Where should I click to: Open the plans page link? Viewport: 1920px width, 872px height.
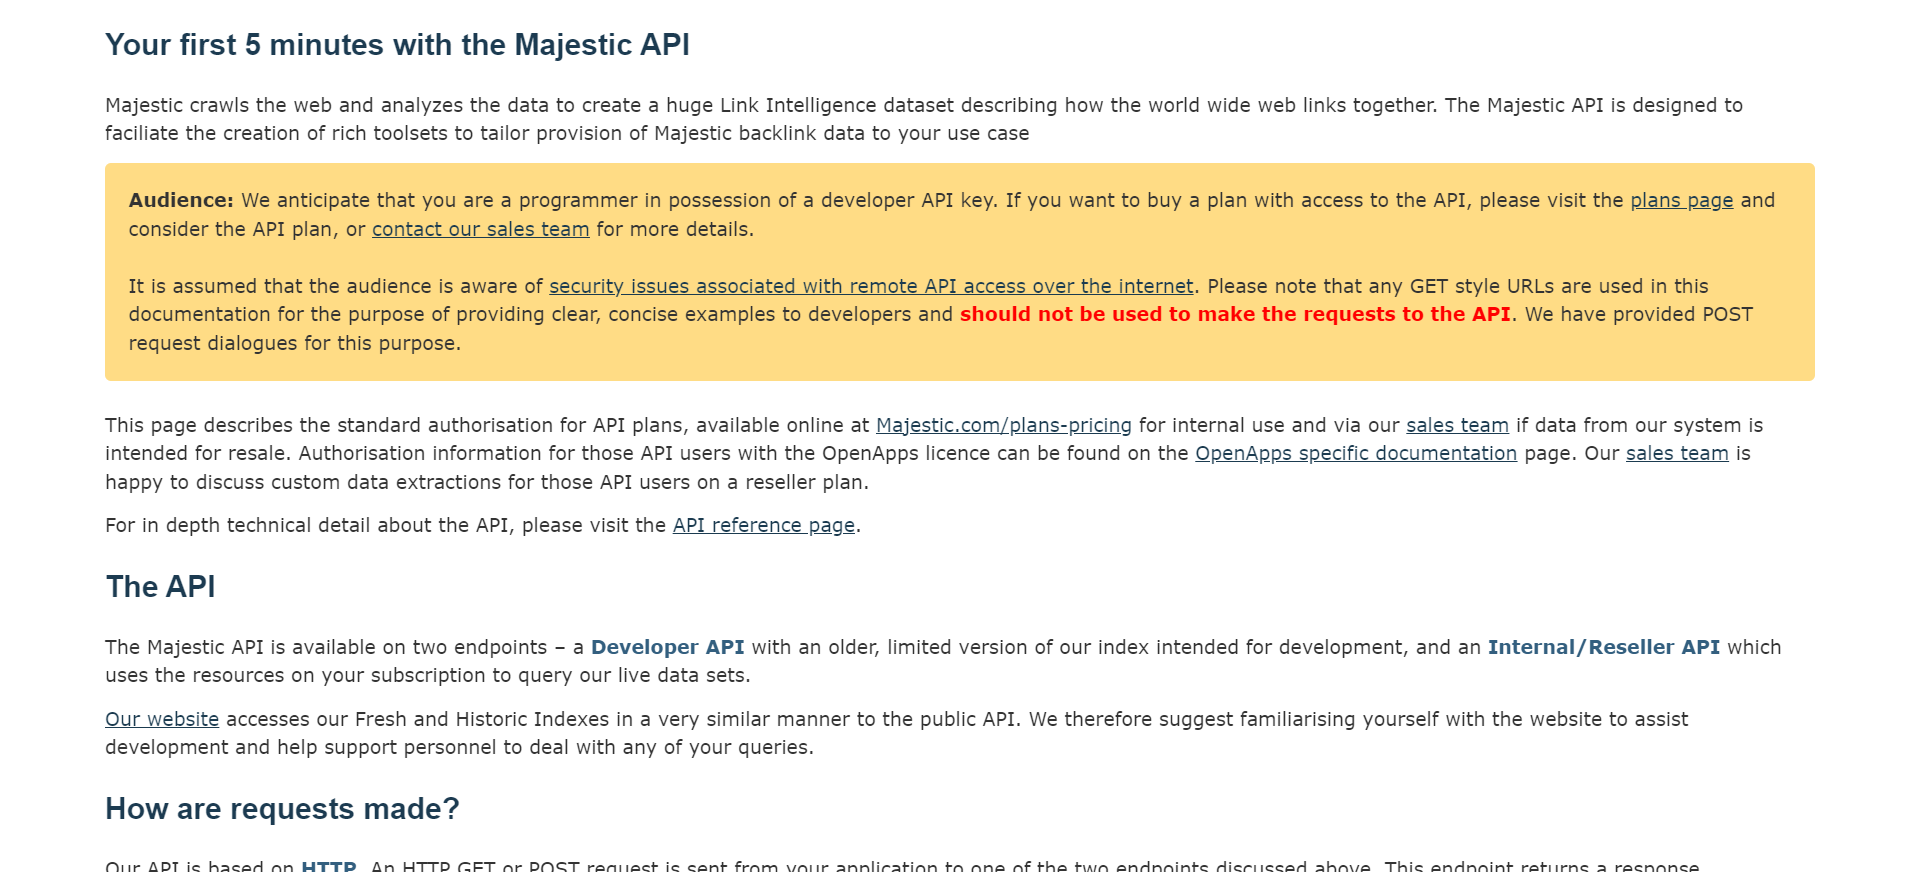pos(1681,200)
